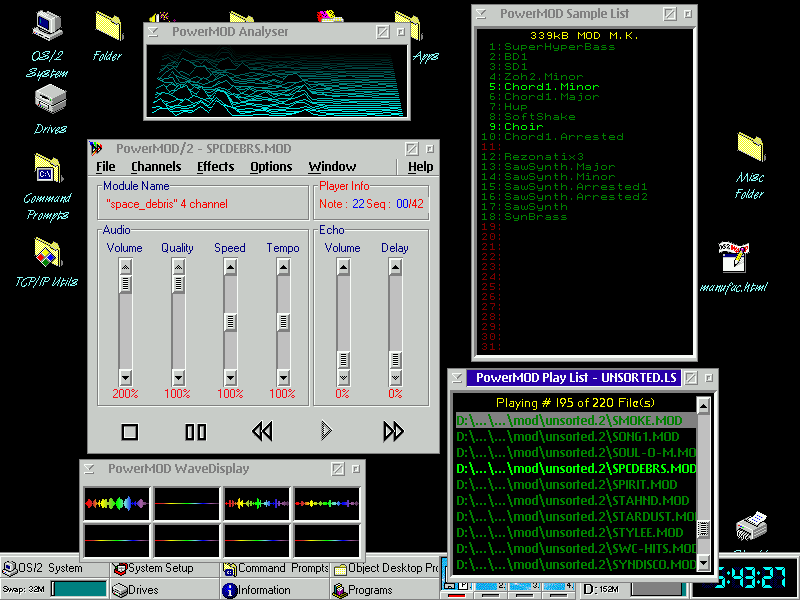The height and width of the screenshot is (600, 800).
Task: Click Tempo slider down arrow
Action: pyautogui.click(x=283, y=378)
